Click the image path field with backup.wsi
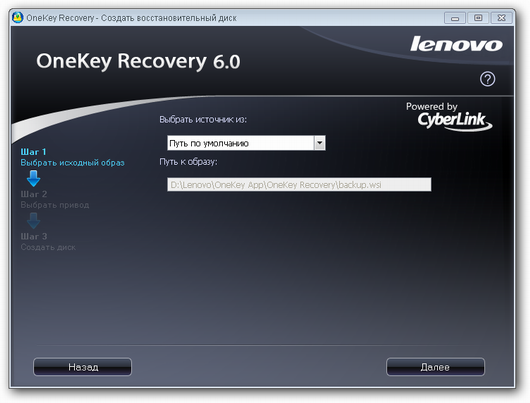530x403 pixels. (299, 185)
